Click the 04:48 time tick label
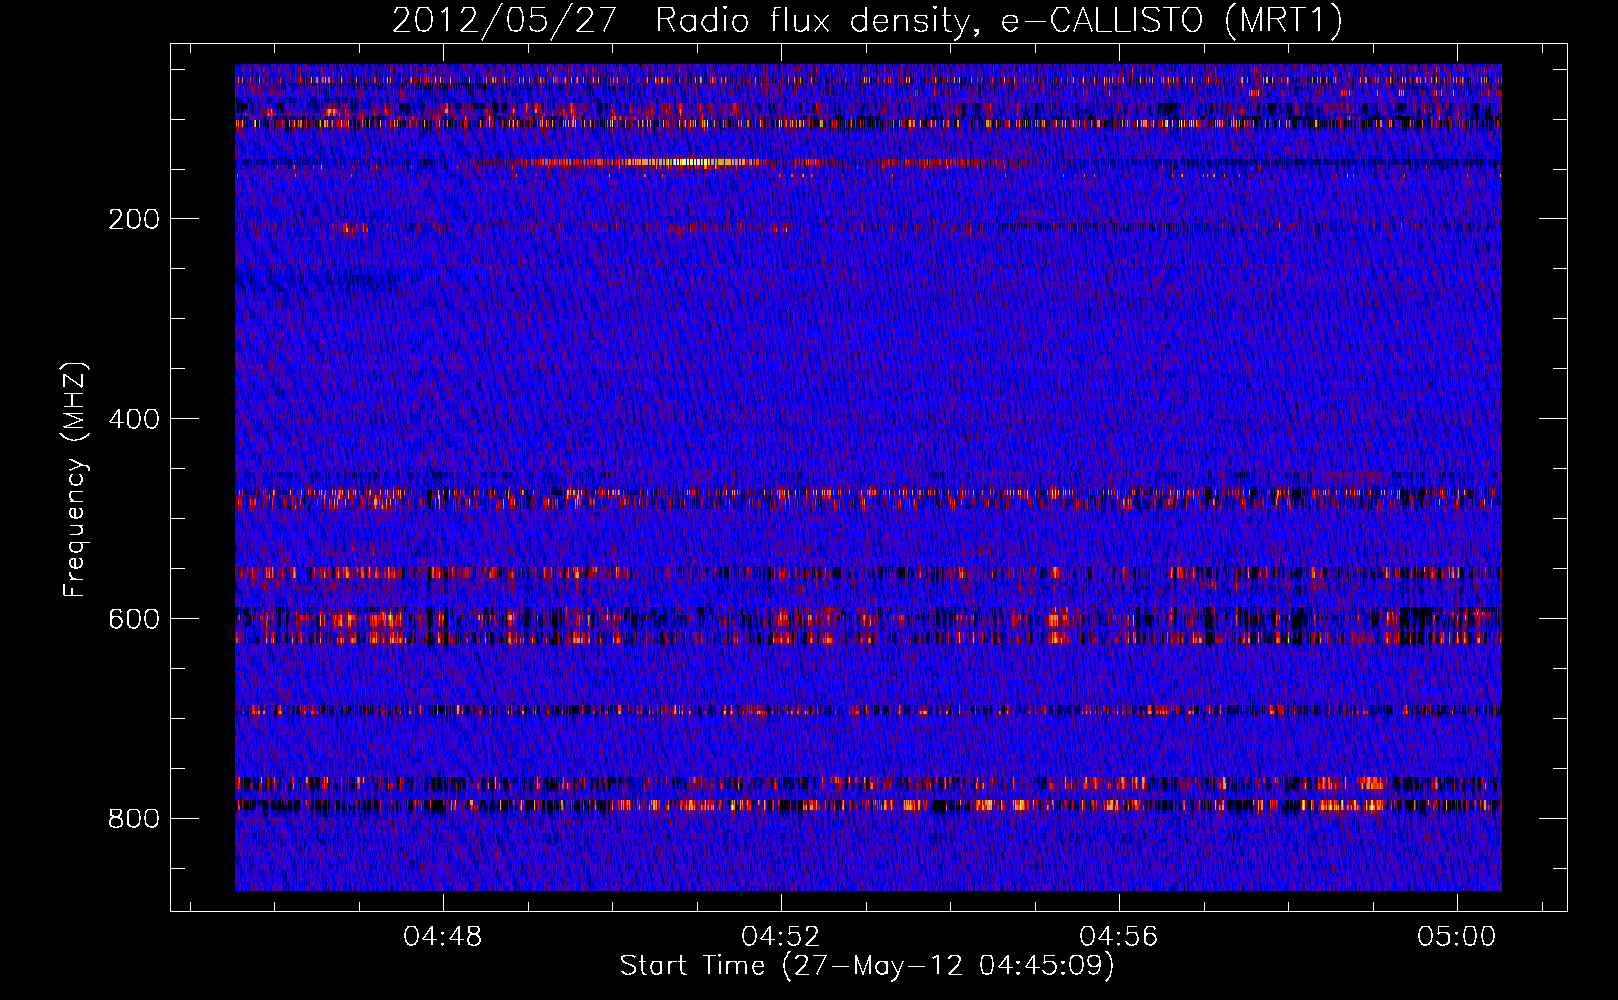 (442, 937)
